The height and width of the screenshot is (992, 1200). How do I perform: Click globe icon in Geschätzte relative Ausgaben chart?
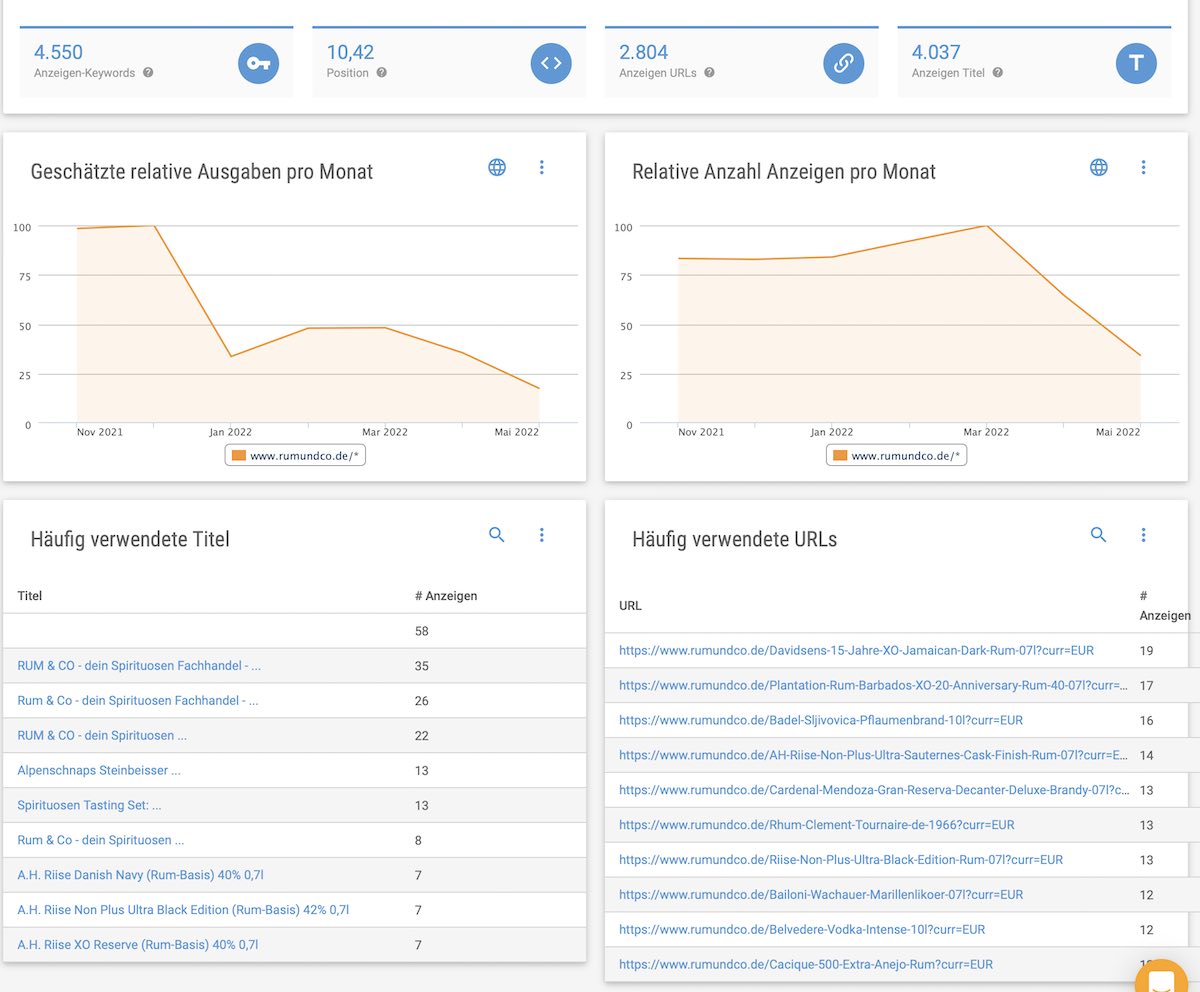(x=497, y=167)
